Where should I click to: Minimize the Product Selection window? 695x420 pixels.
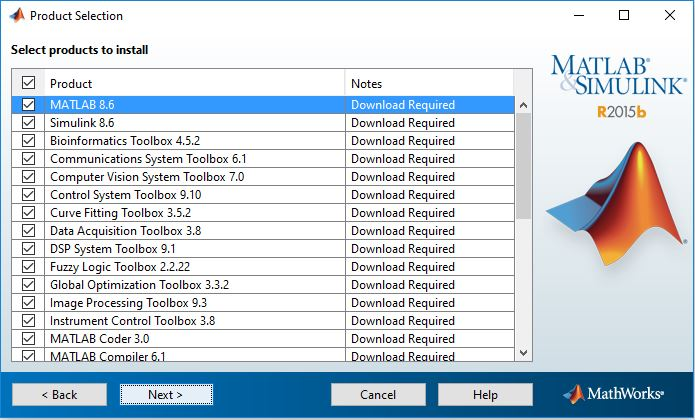(579, 16)
